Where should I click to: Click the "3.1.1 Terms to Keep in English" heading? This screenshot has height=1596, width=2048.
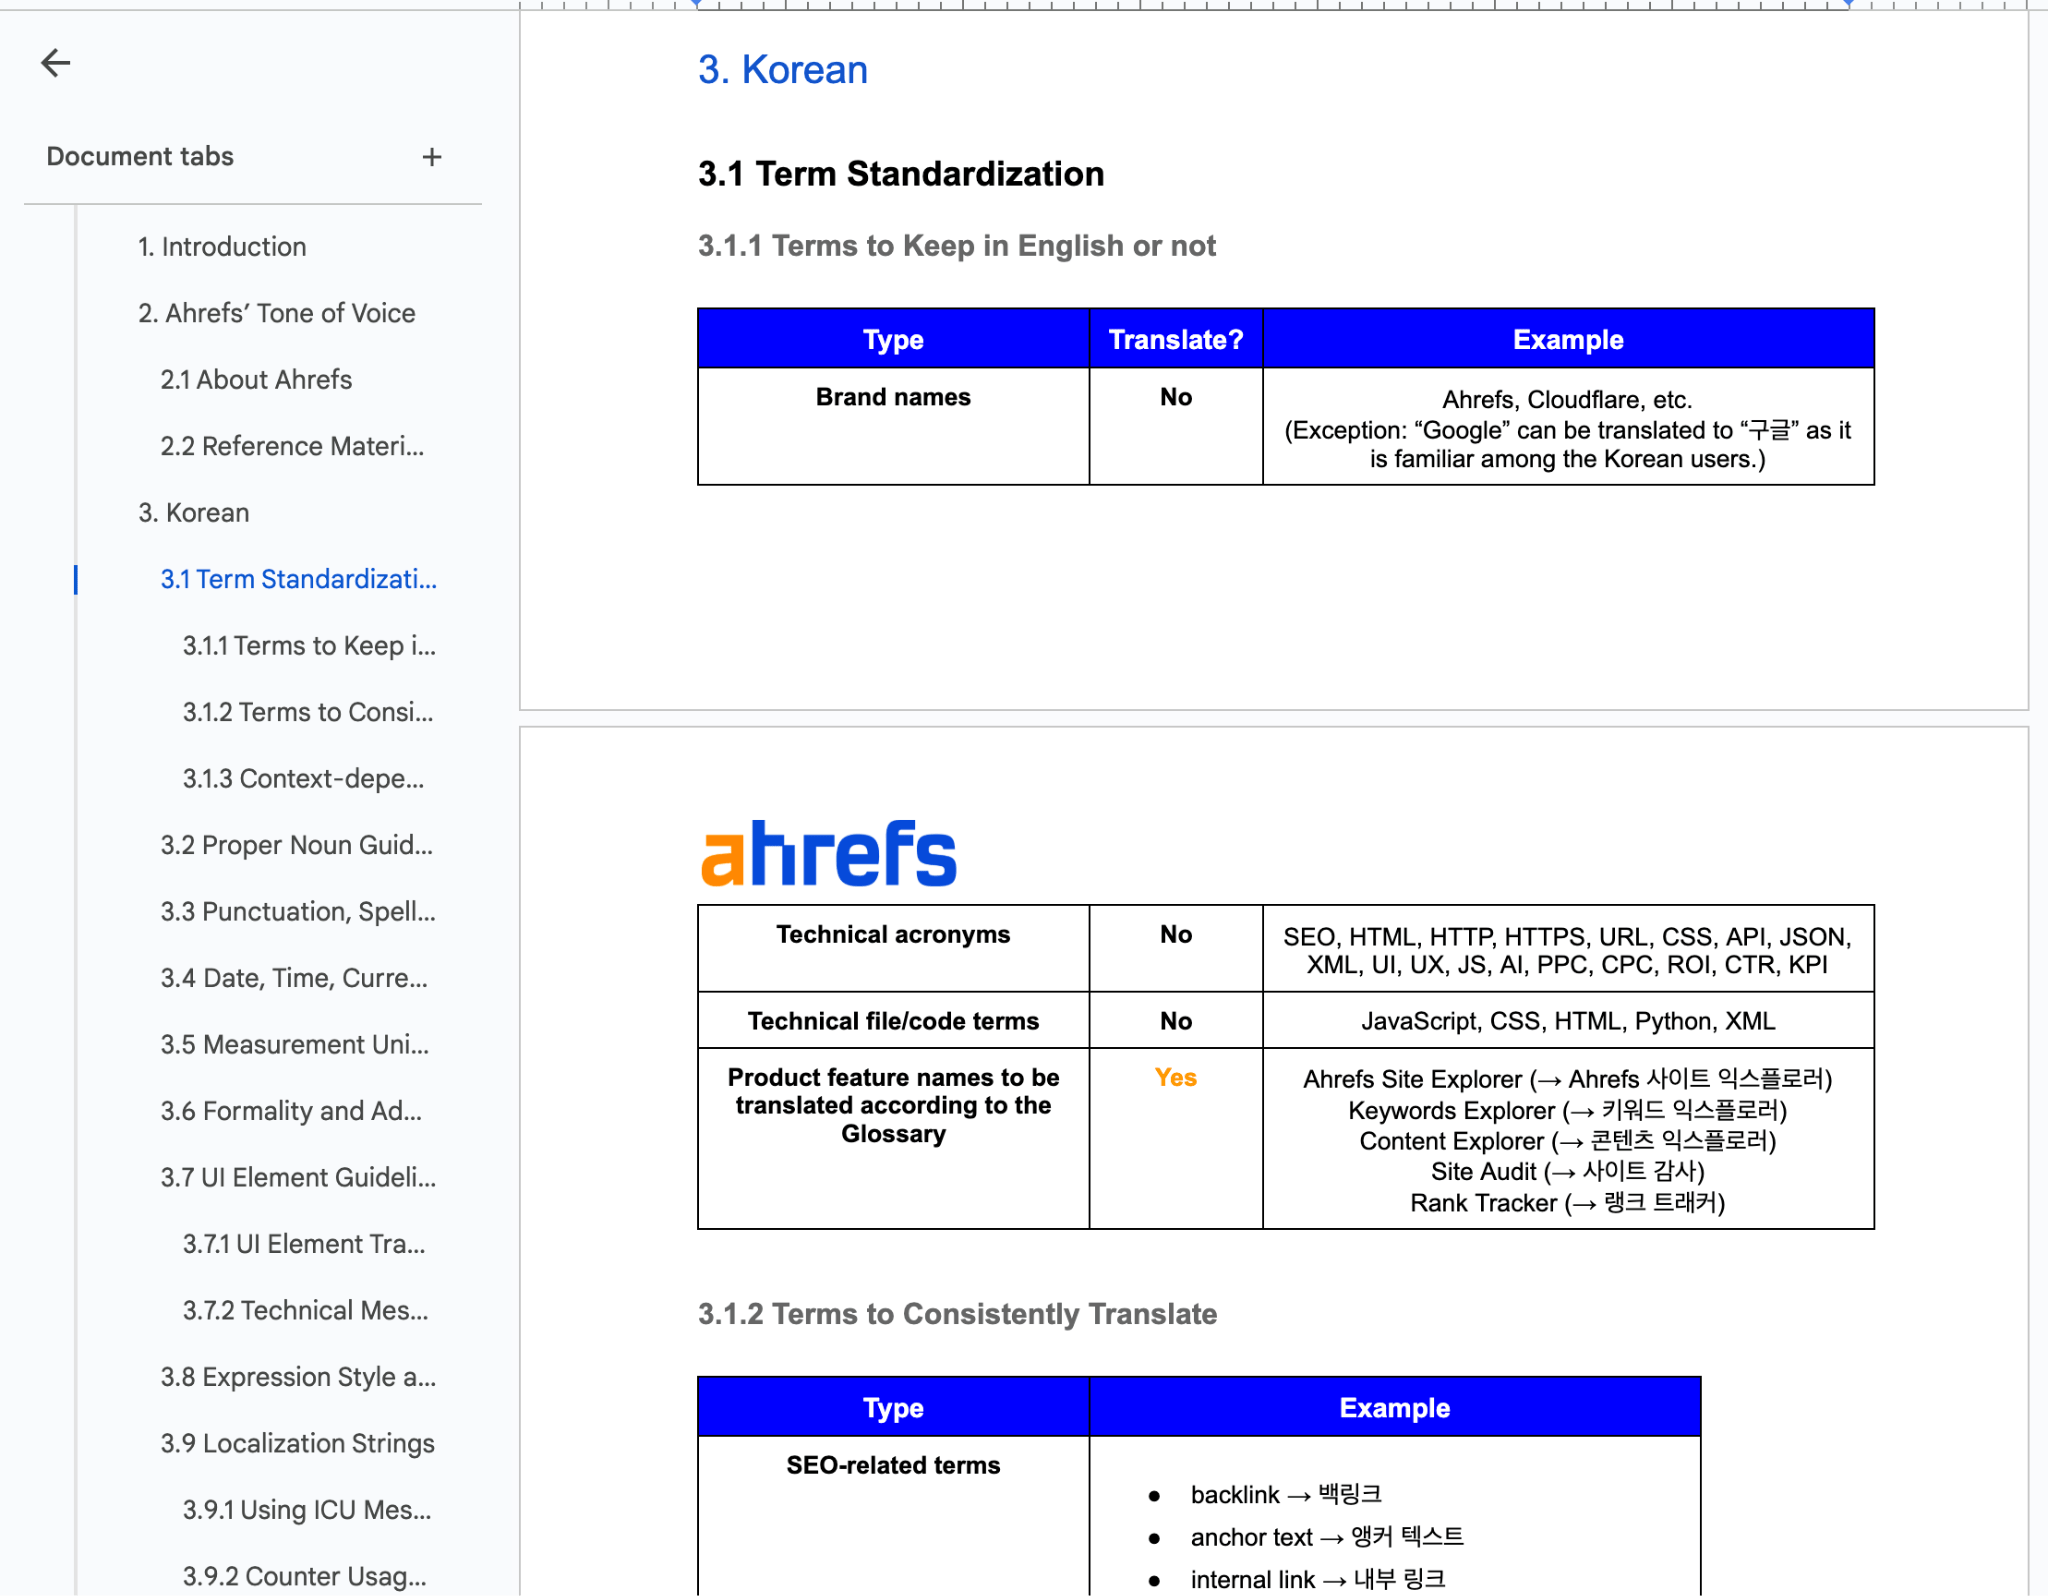point(956,245)
